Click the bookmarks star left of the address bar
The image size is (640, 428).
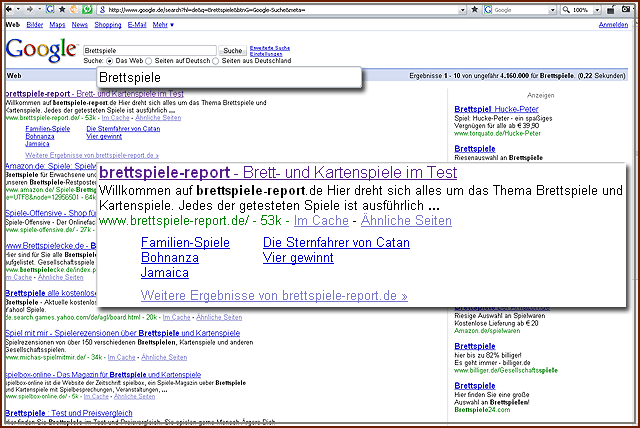pyautogui.click(x=62, y=9)
